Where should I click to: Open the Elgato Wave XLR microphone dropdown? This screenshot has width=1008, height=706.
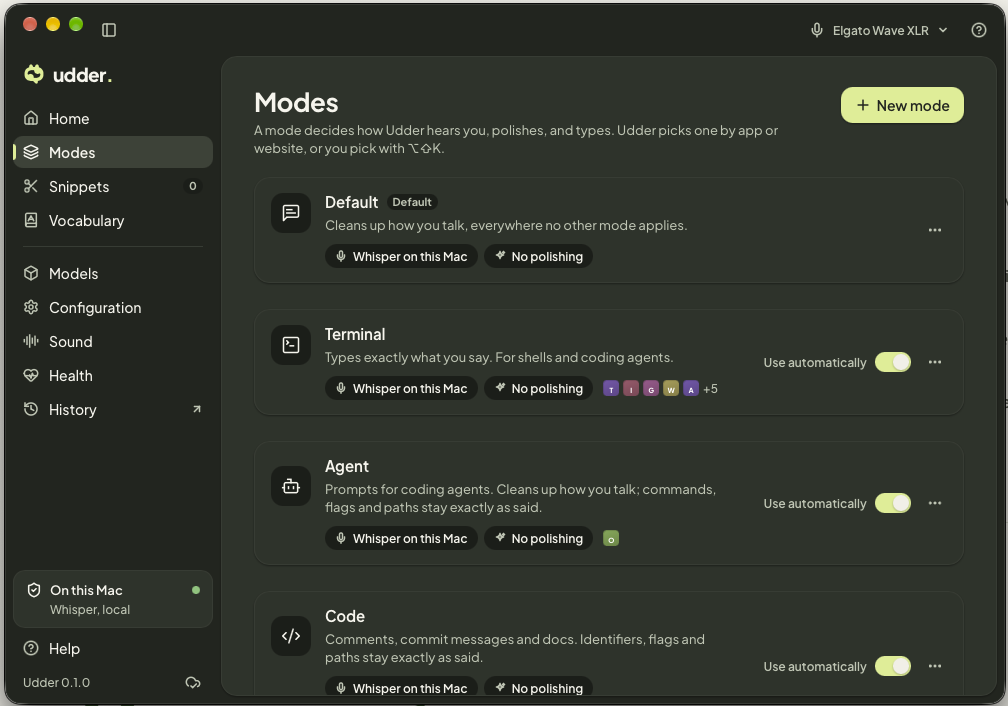pos(879,30)
